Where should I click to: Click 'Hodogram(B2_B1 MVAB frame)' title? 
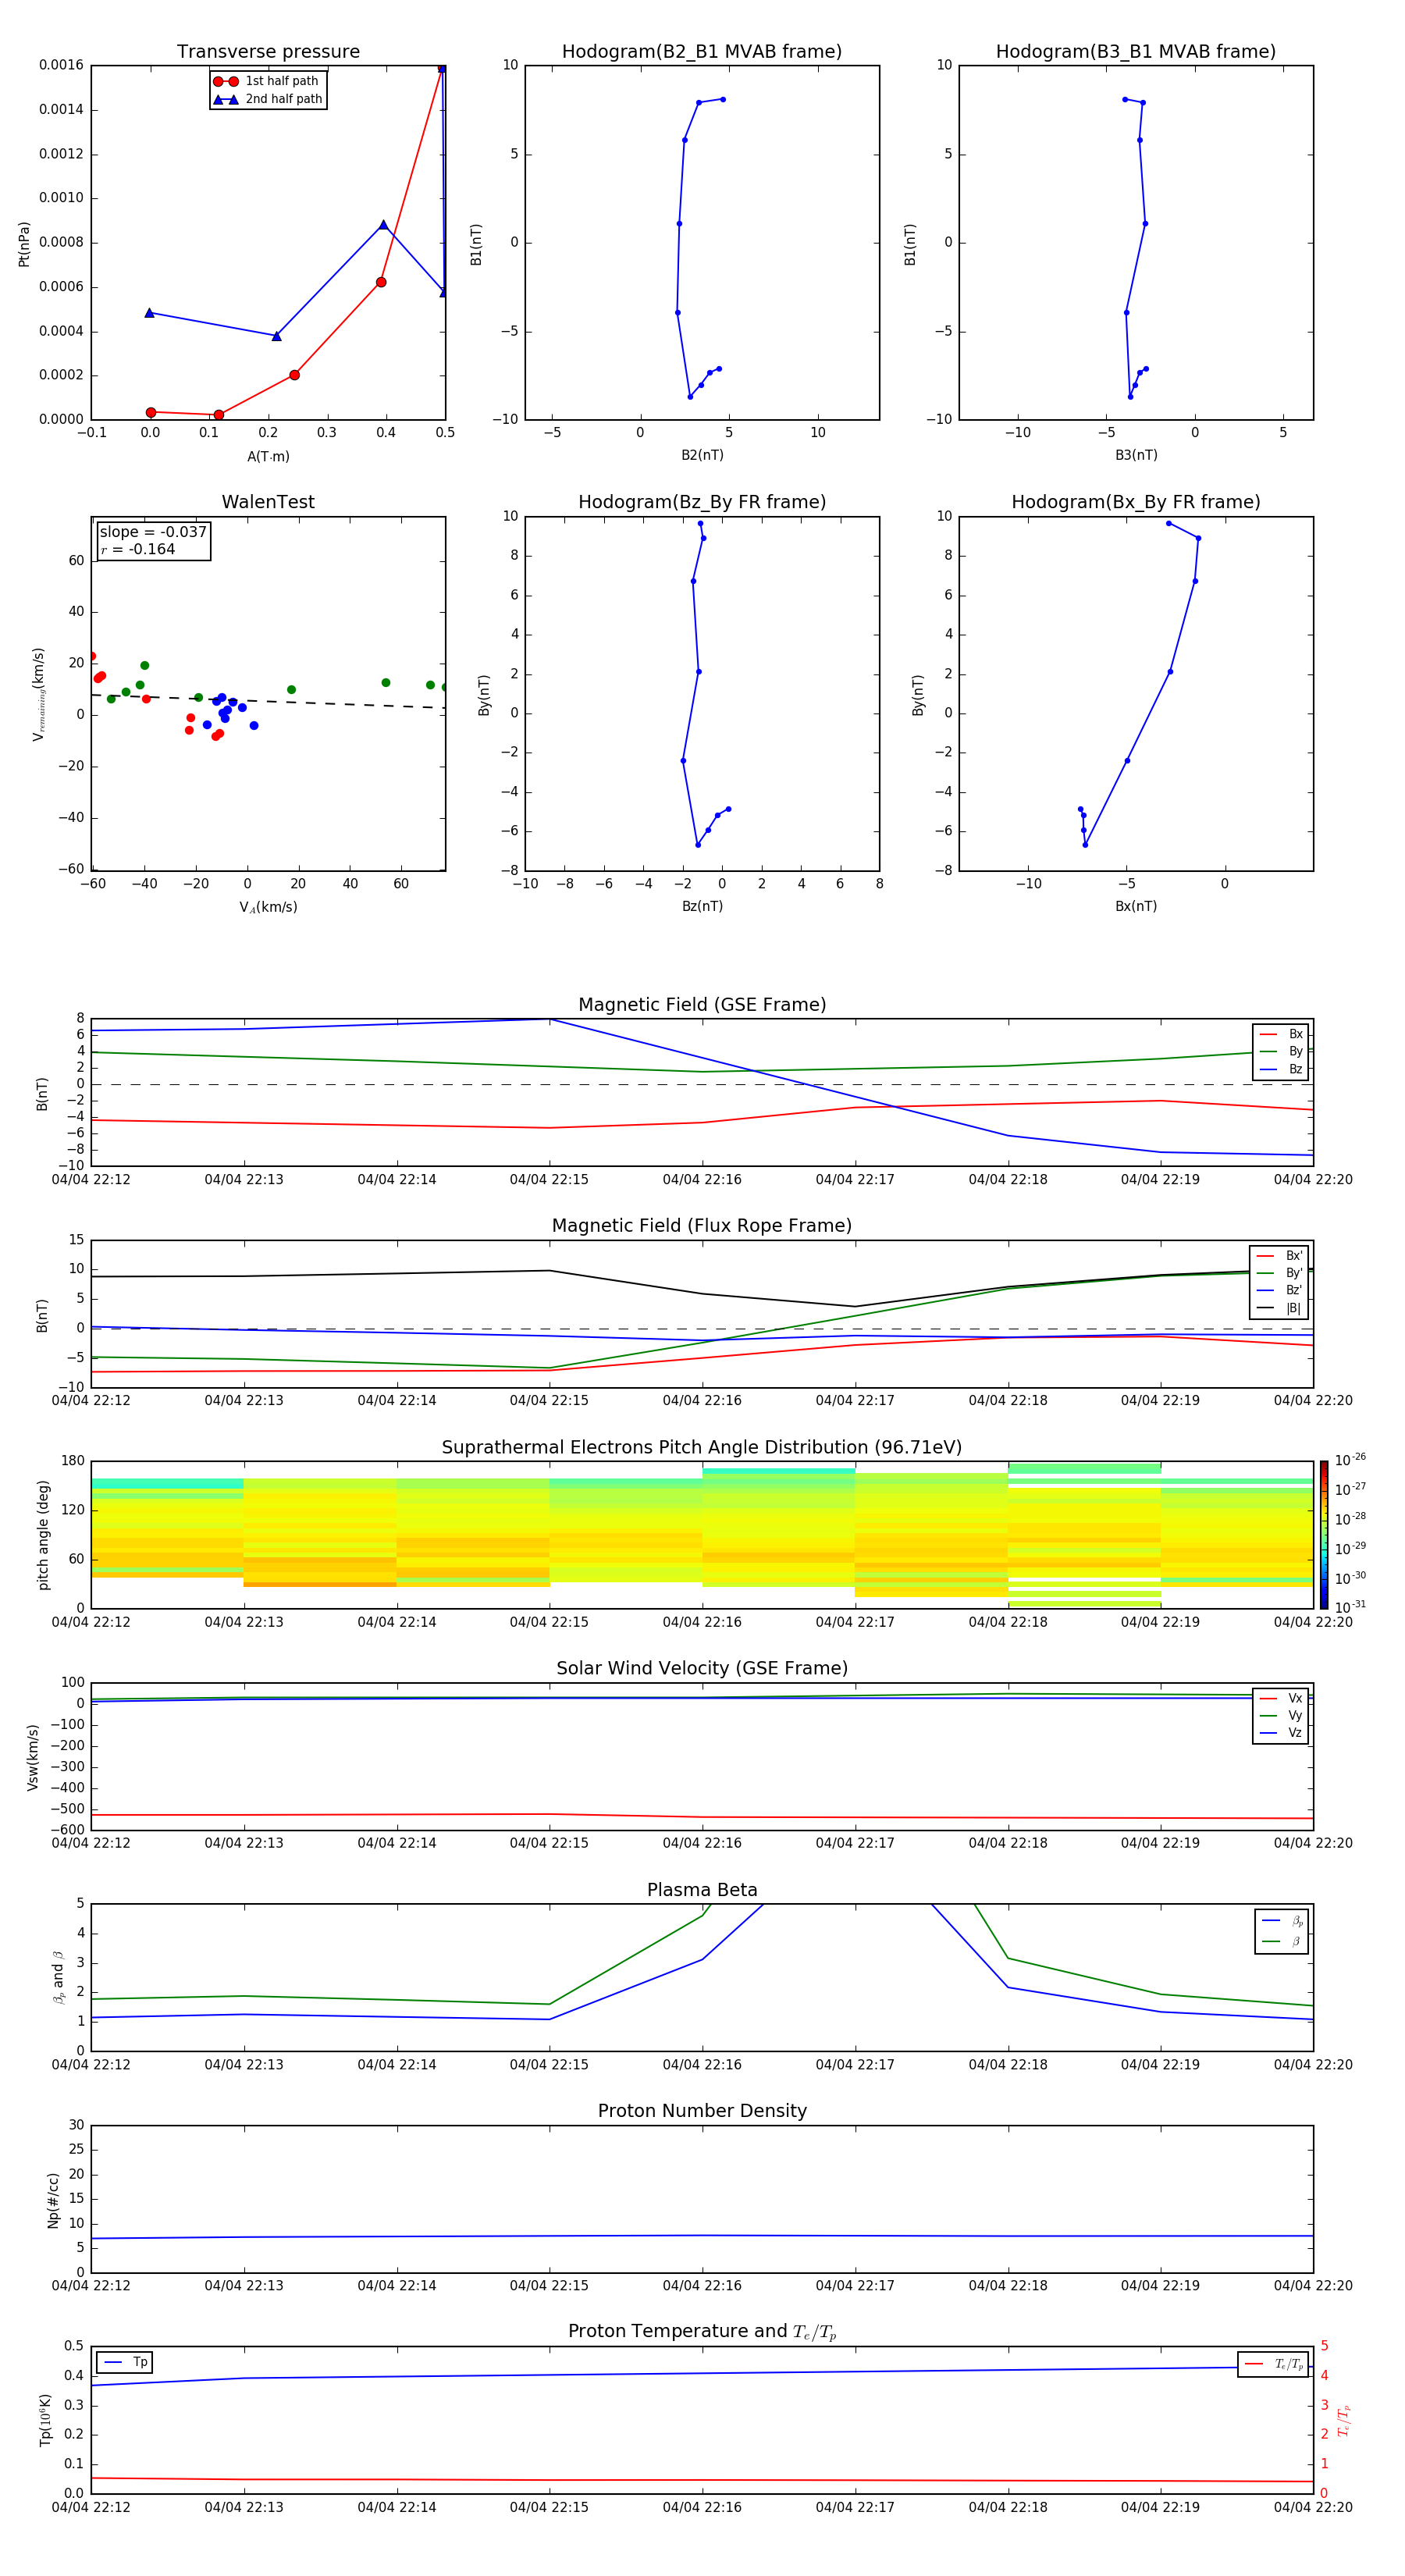coord(702,52)
